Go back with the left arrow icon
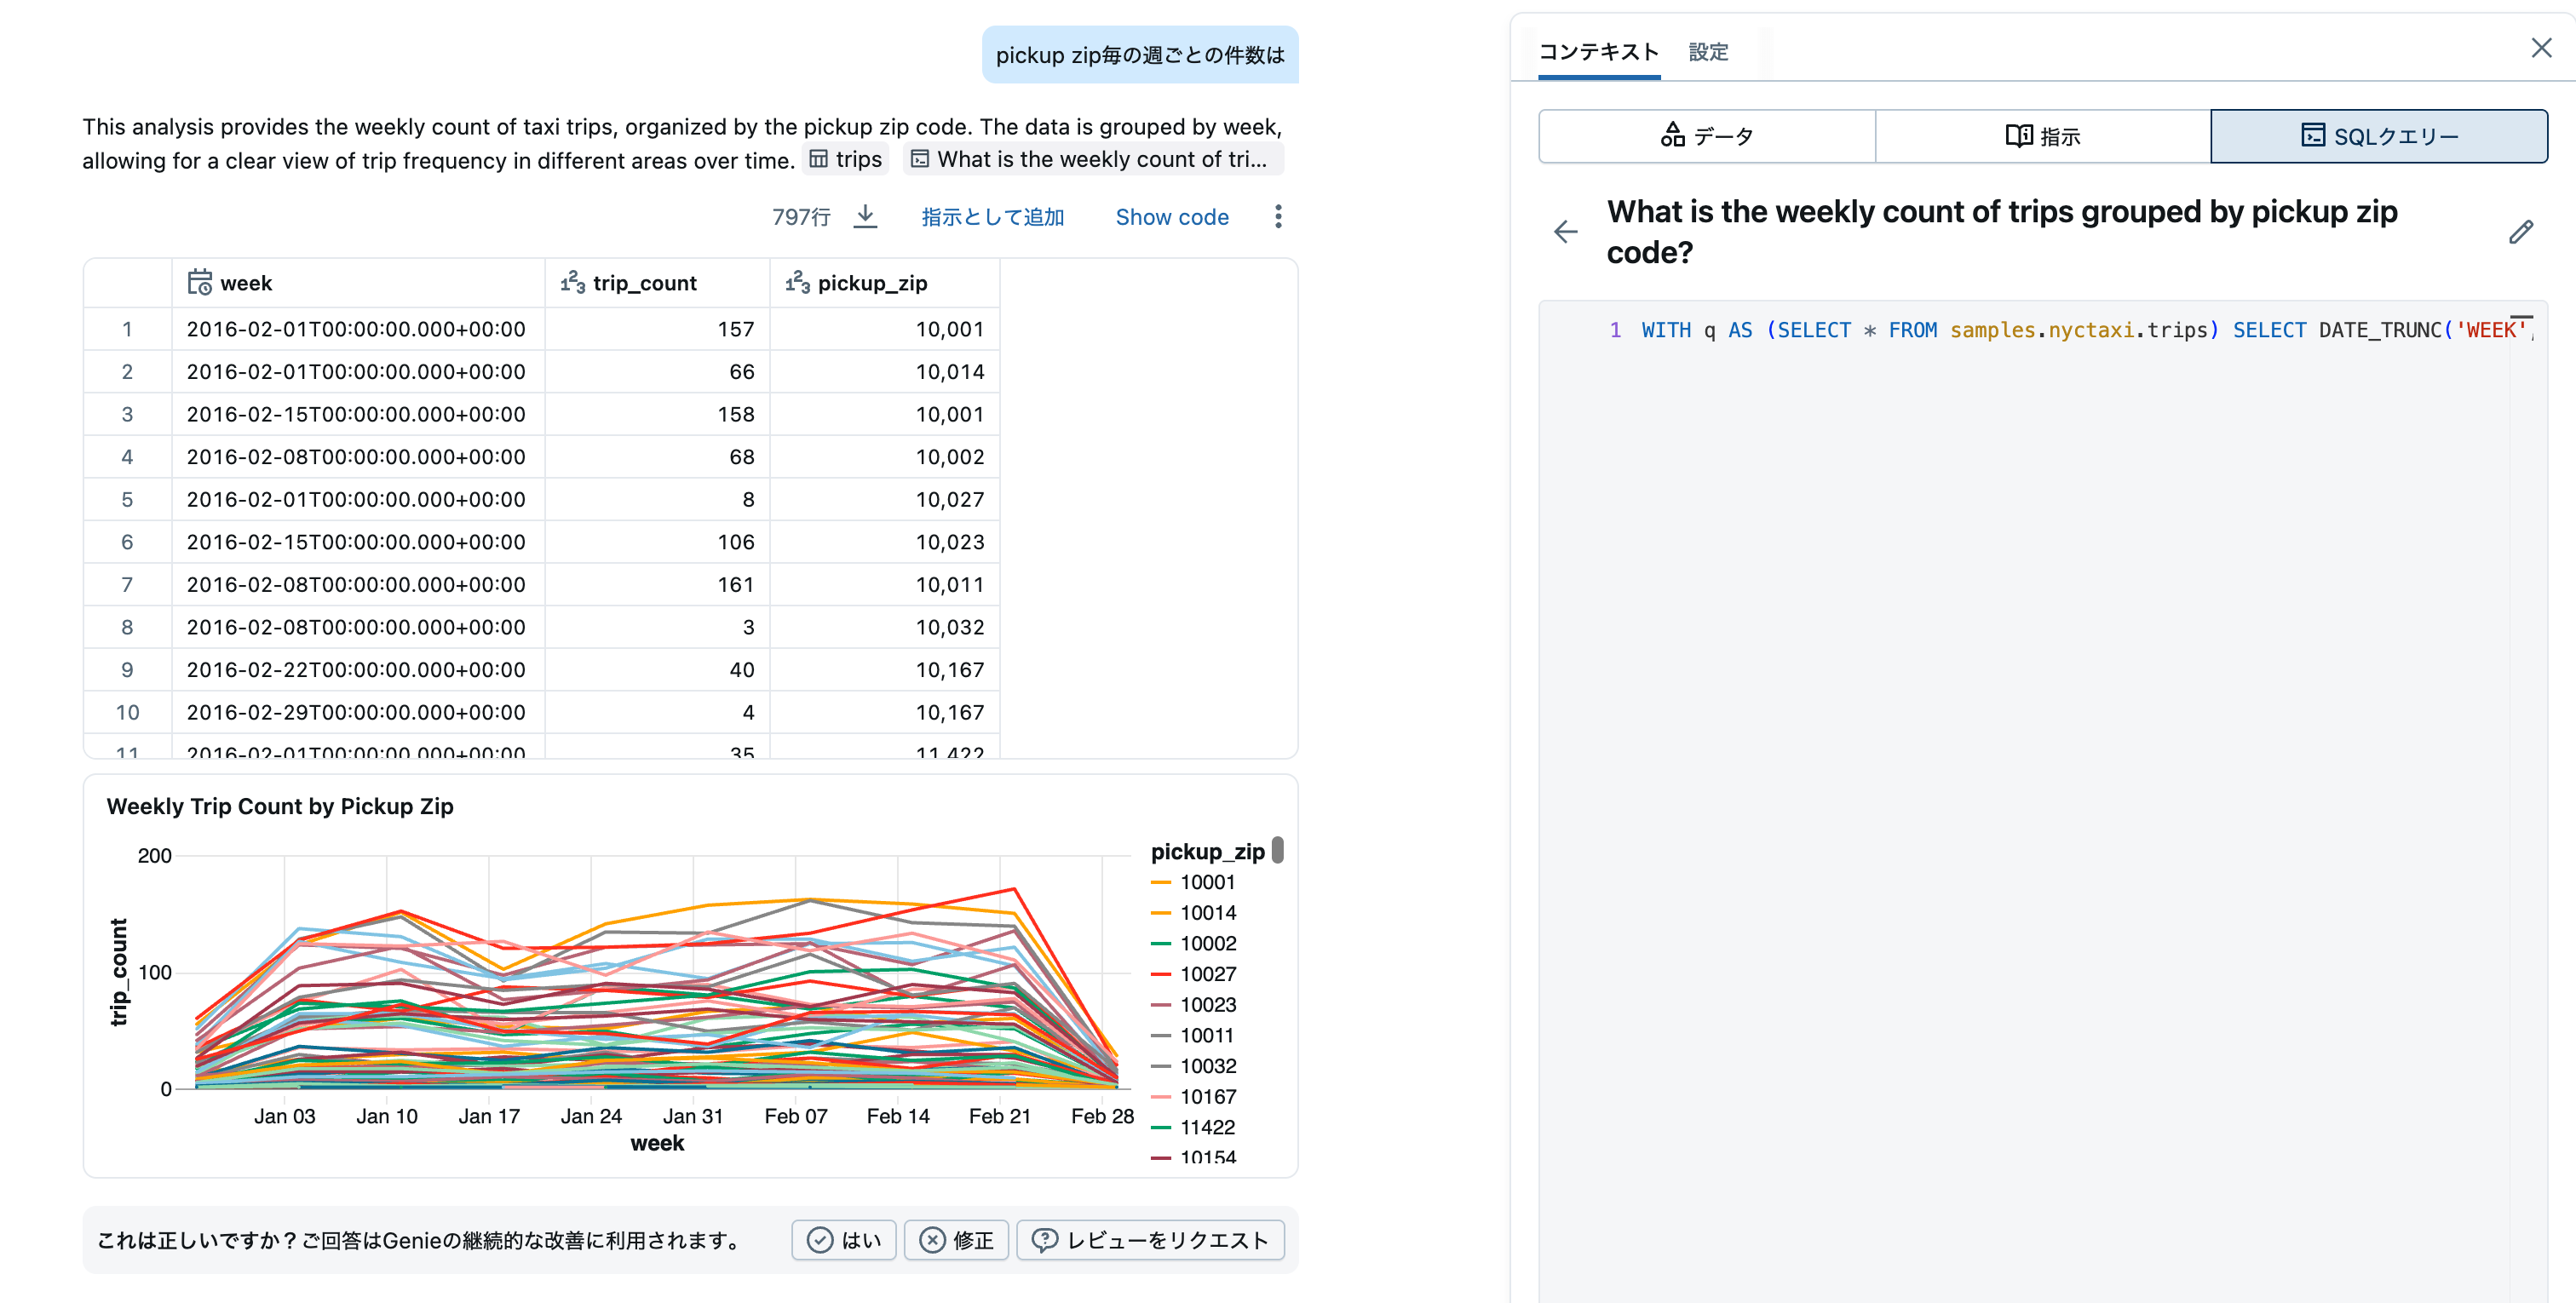The width and height of the screenshot is (2576, 1303). click(1565, 232)
